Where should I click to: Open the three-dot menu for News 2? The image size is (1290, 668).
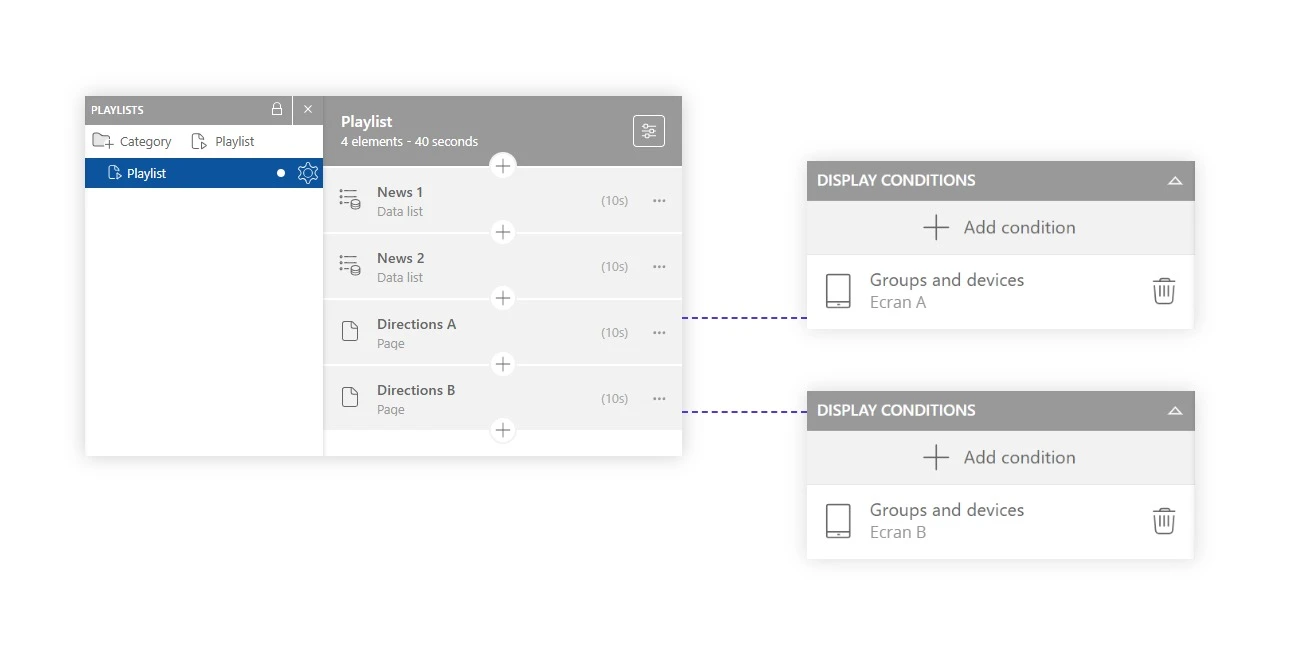pyautogui.click(x=659, y=266)
